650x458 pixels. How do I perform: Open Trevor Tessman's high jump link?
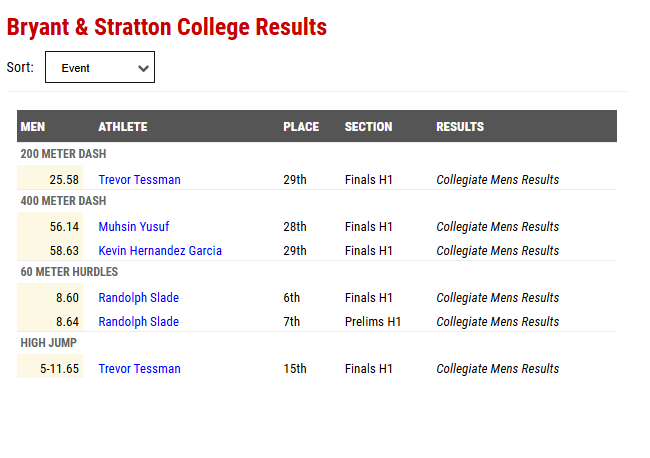[x=139, y=368]
